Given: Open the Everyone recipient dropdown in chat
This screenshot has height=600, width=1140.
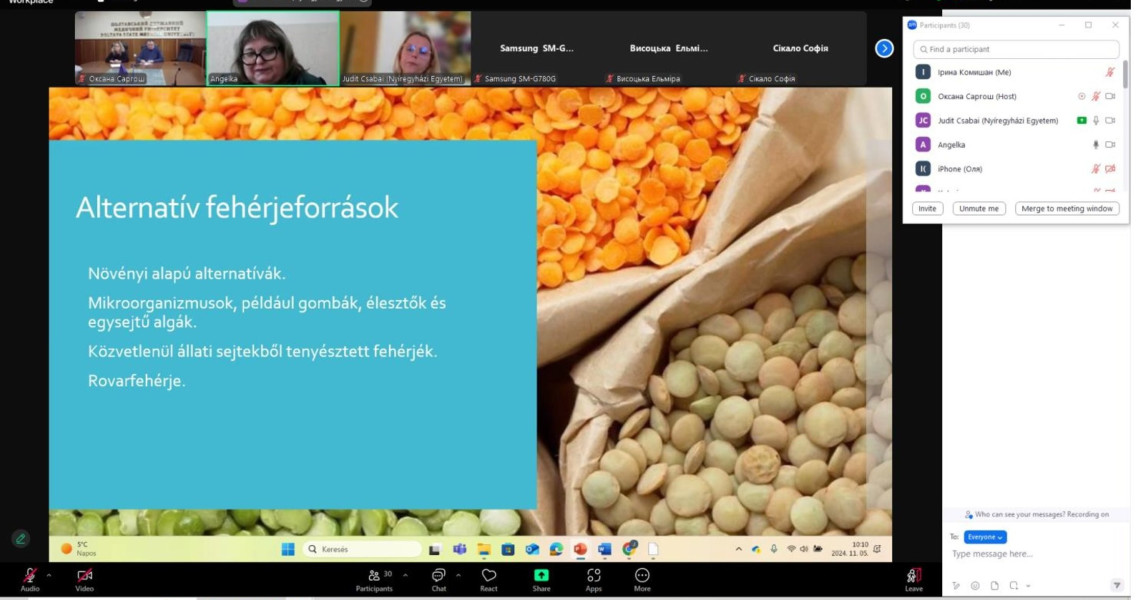Looking at the screenshot, I should (984, 537).
